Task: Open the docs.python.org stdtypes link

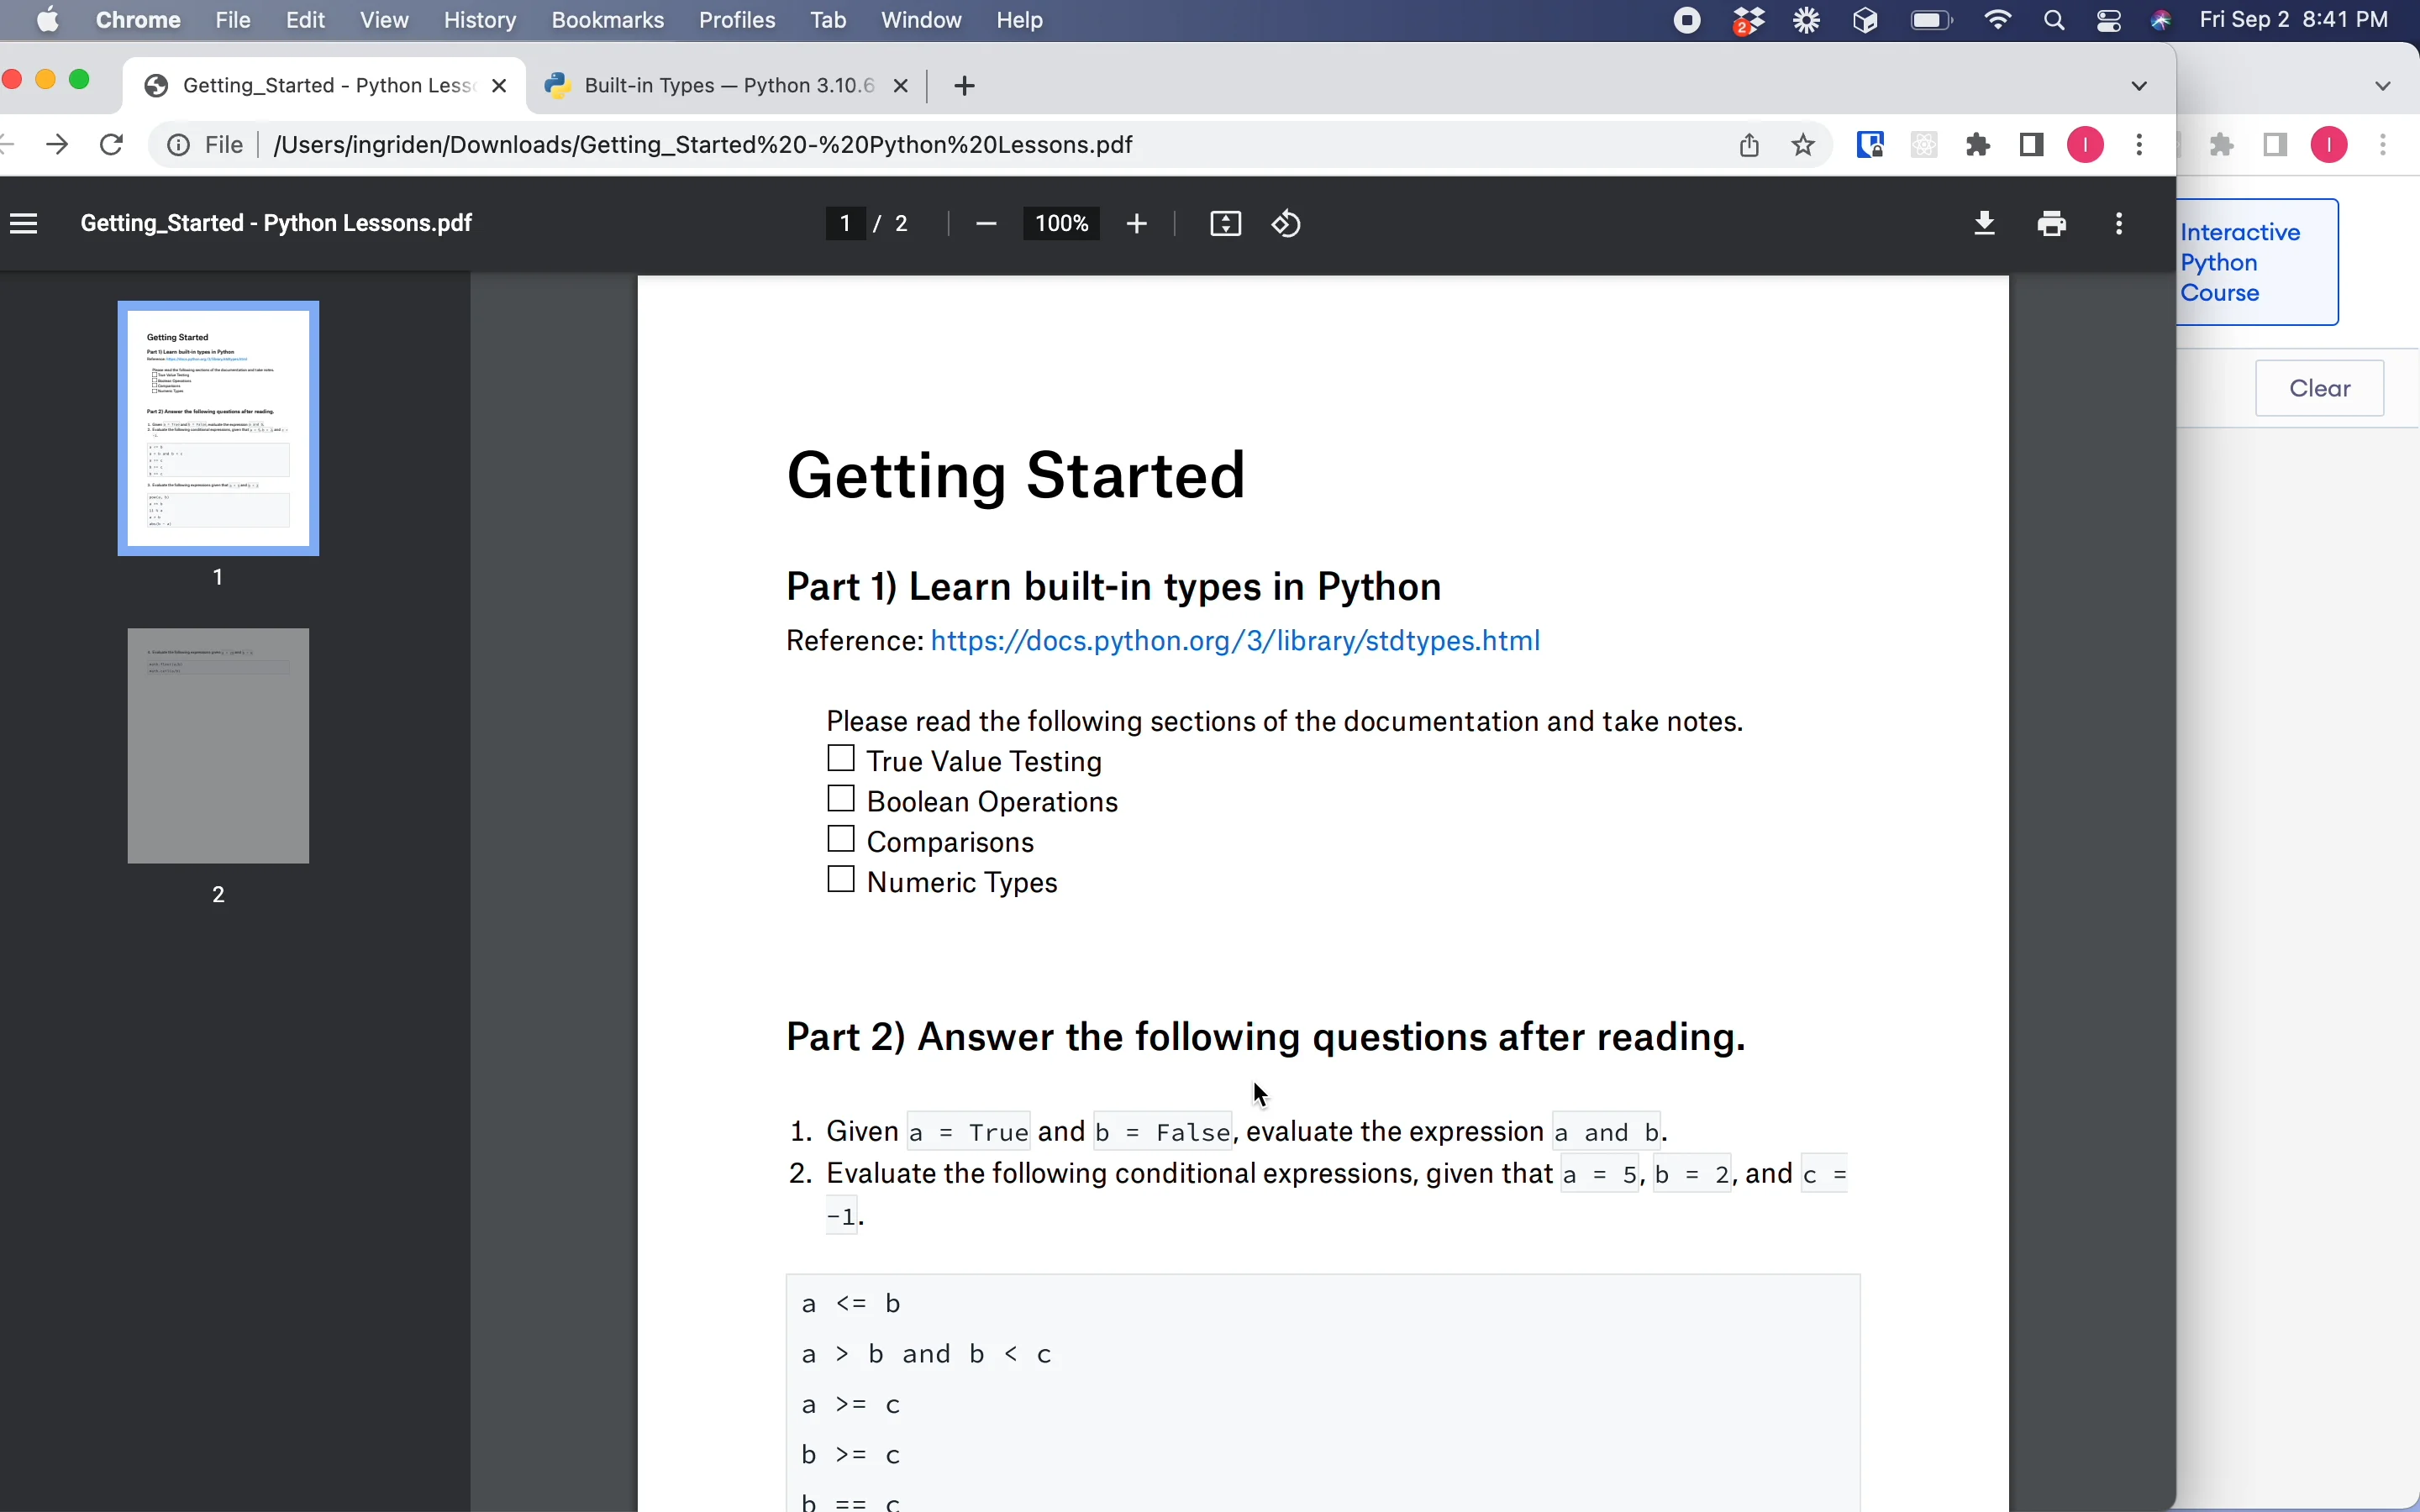Action: click(1235, 641)
